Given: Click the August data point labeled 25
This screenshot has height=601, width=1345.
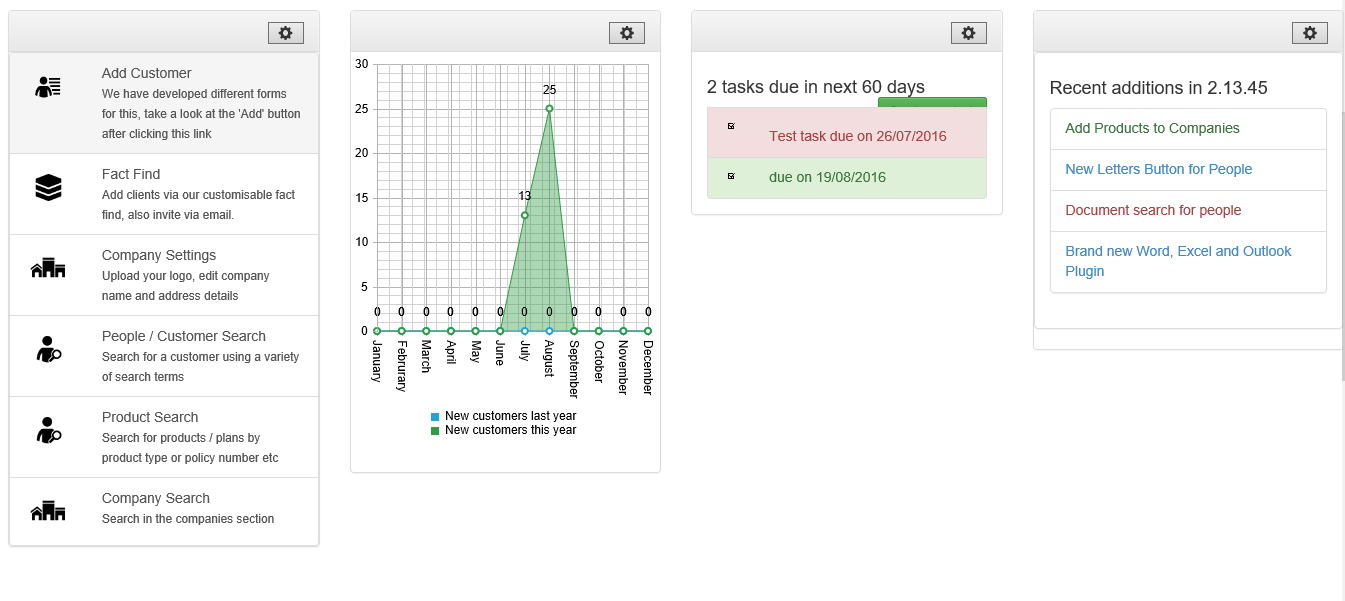Looking at the screenshot, I should tap(549, 108).
